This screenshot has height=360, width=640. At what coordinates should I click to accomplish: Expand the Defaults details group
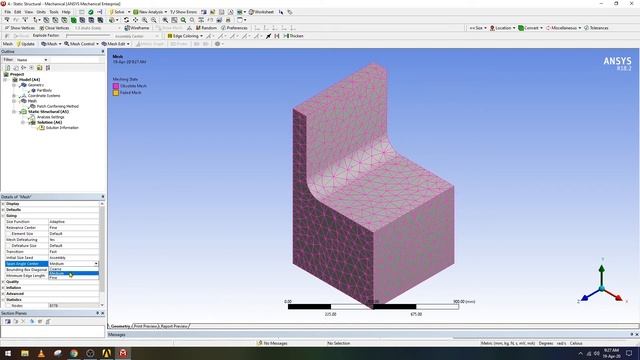3,209
